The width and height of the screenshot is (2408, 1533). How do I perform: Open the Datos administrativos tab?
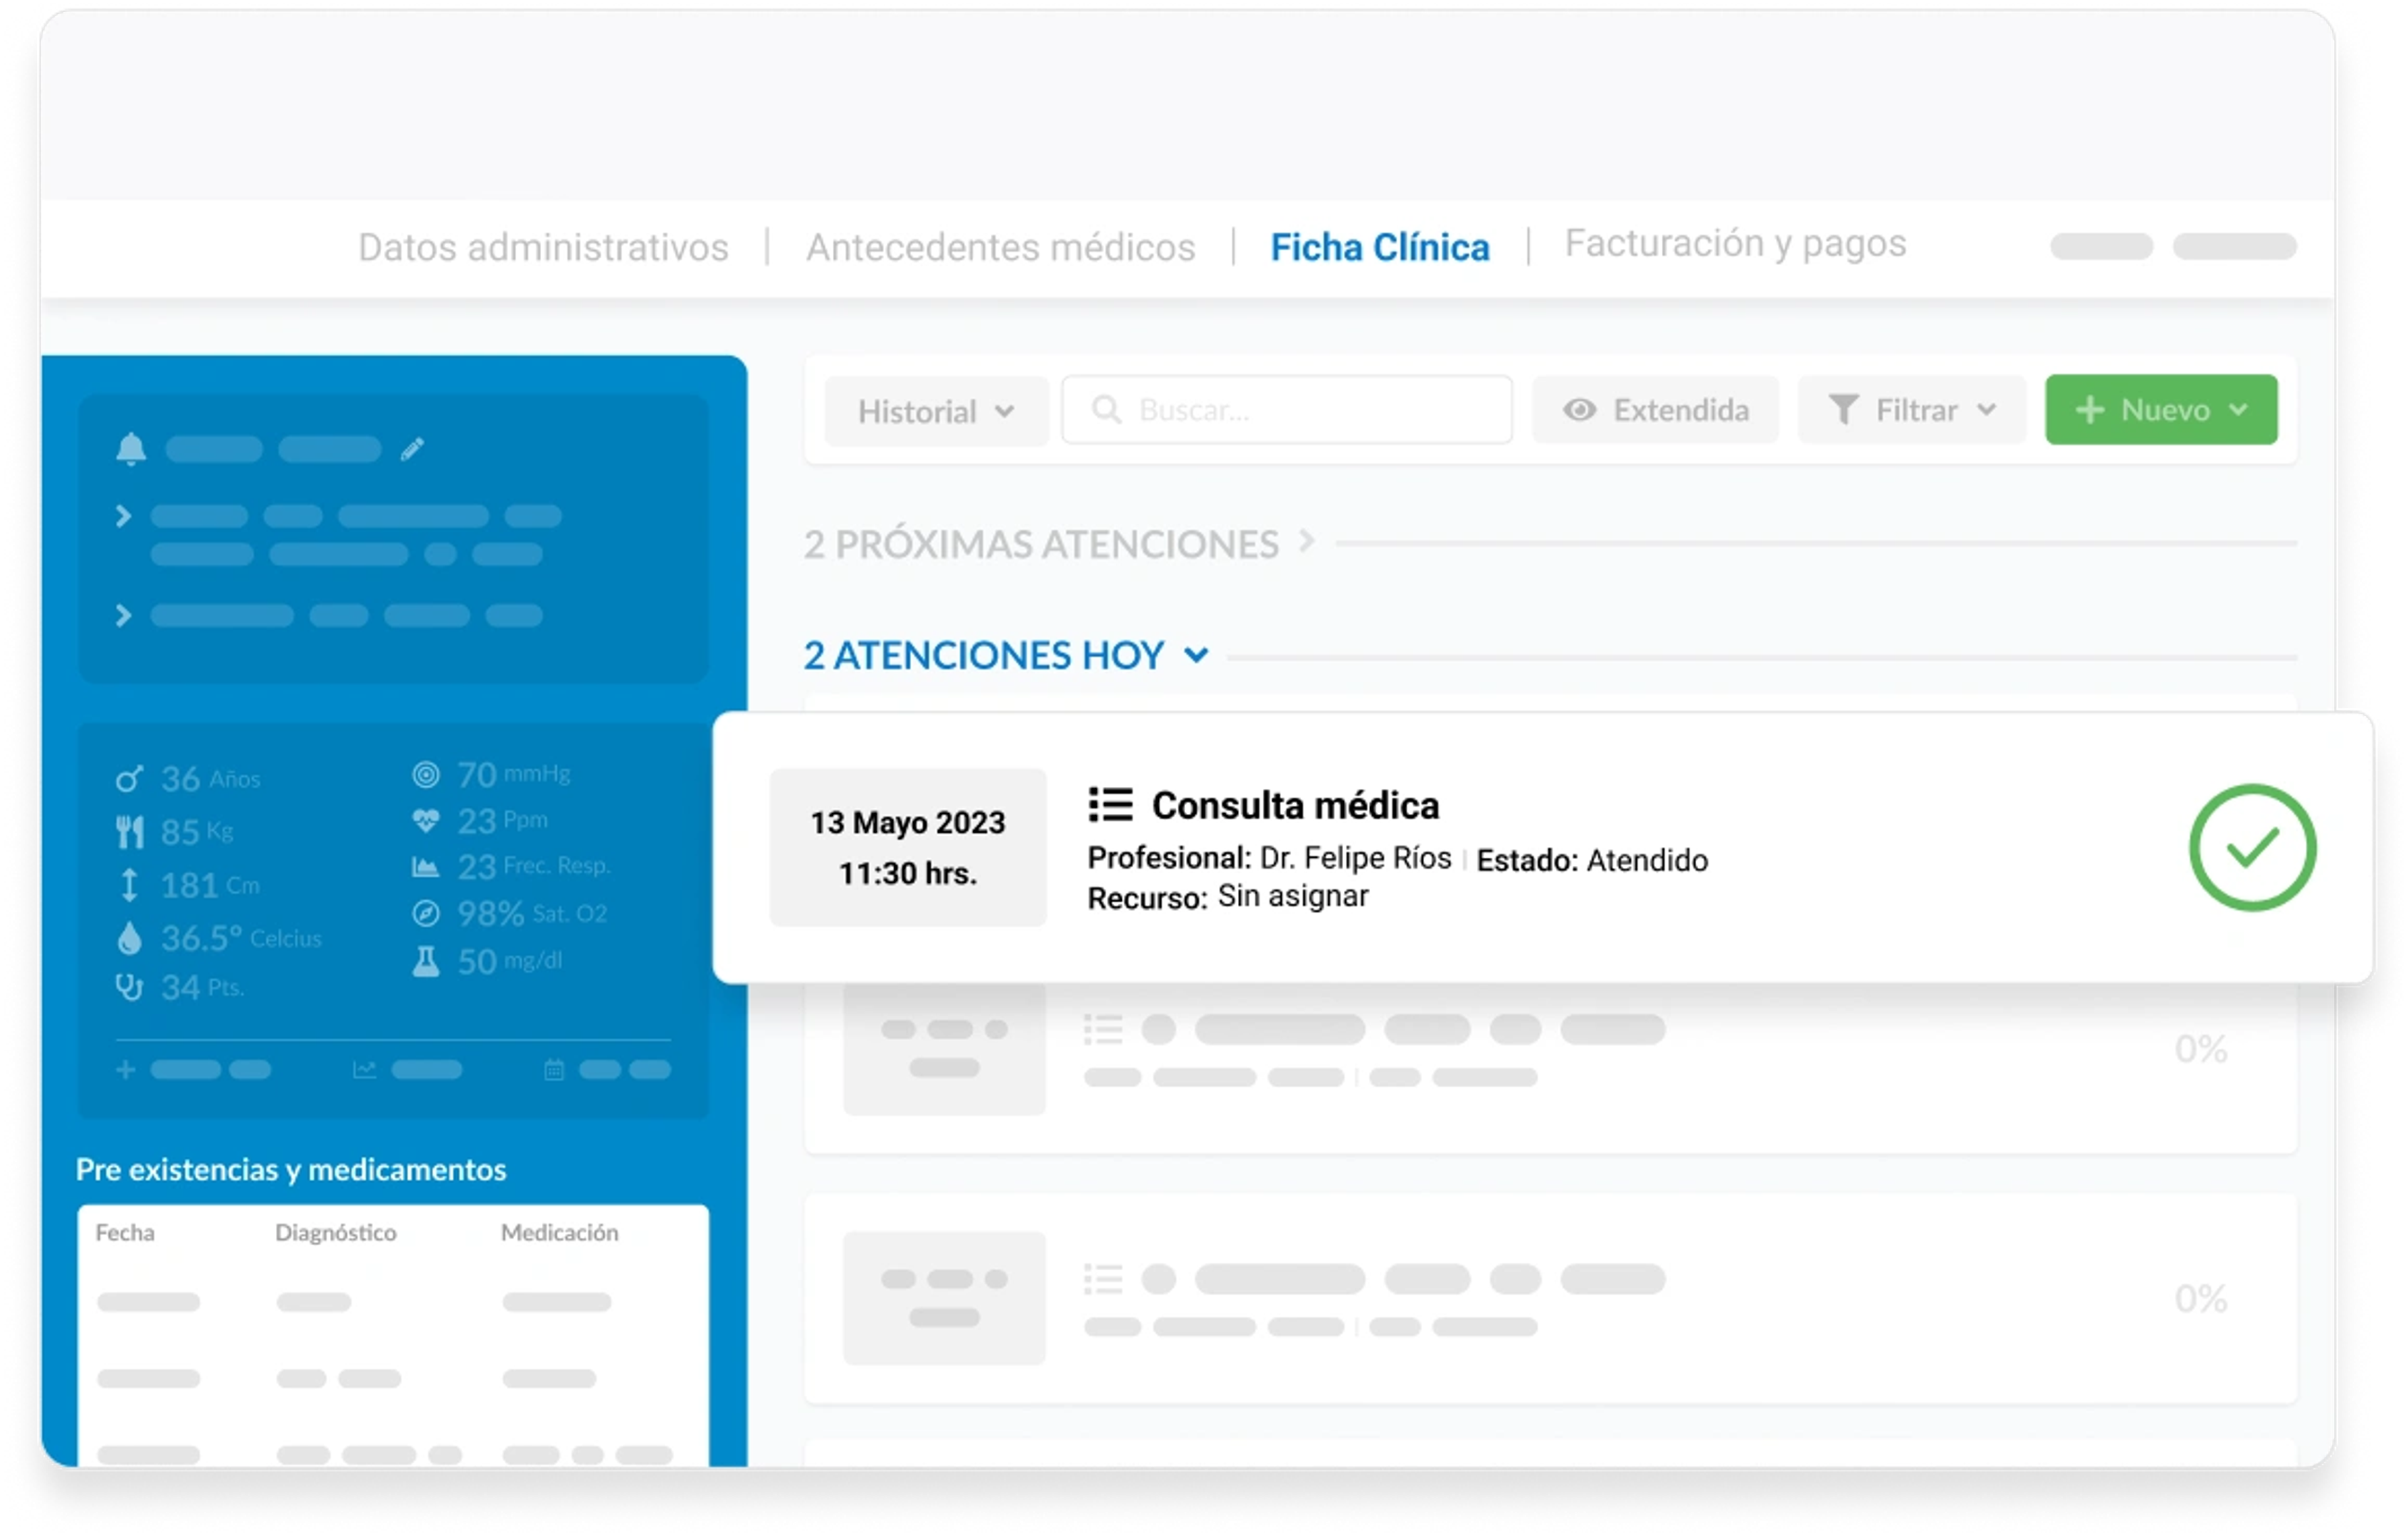point(543,247)
